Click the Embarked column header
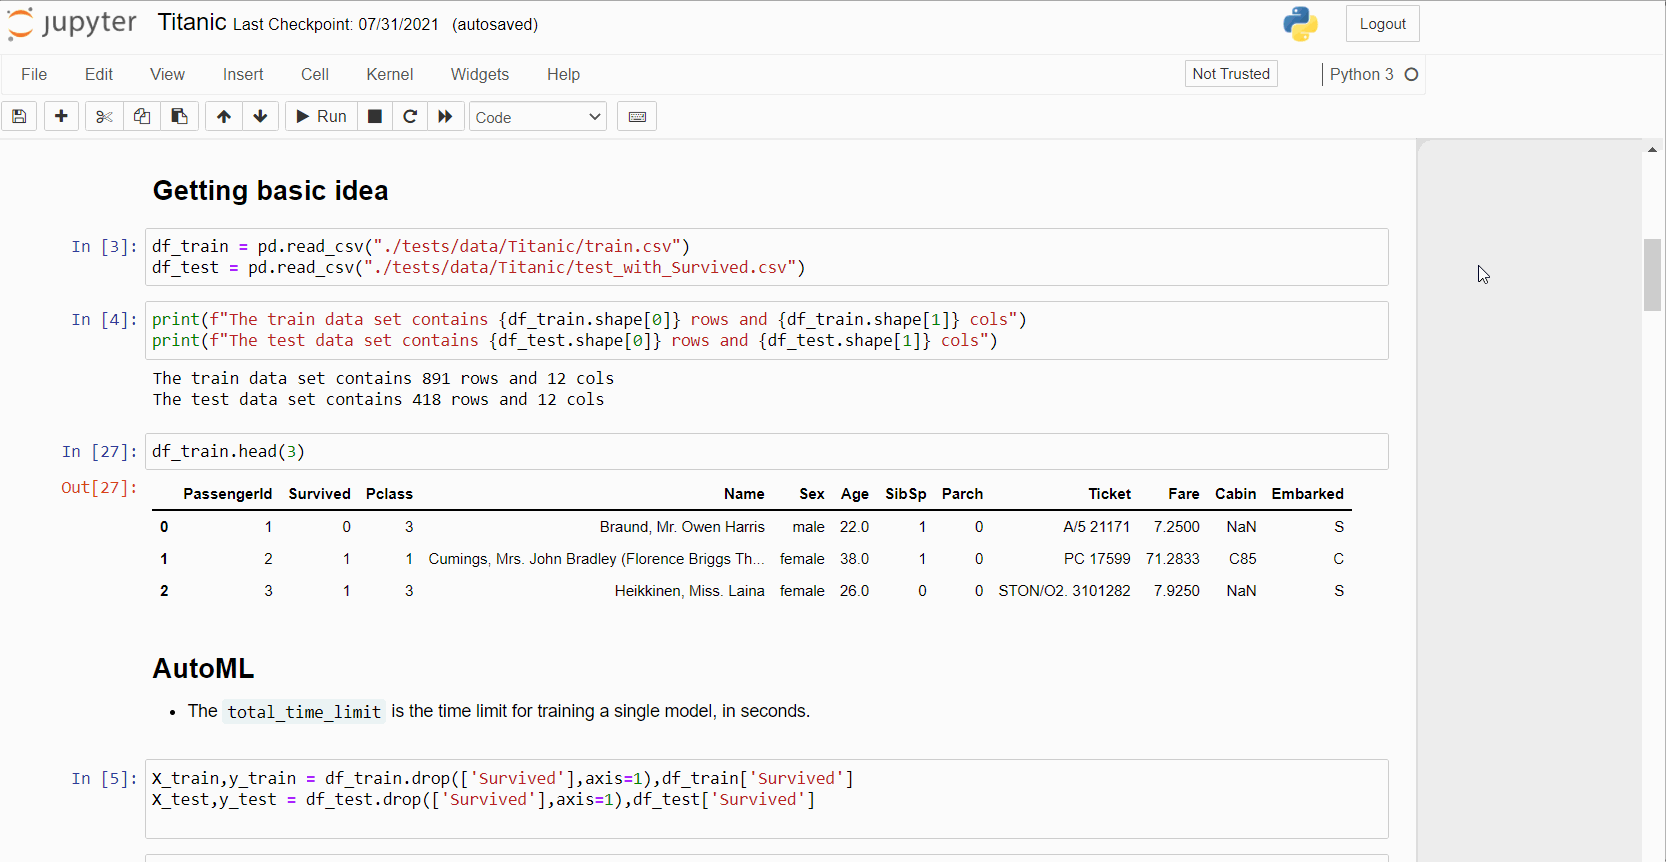Viewport: 1666px width, 862px height. 1307,494
